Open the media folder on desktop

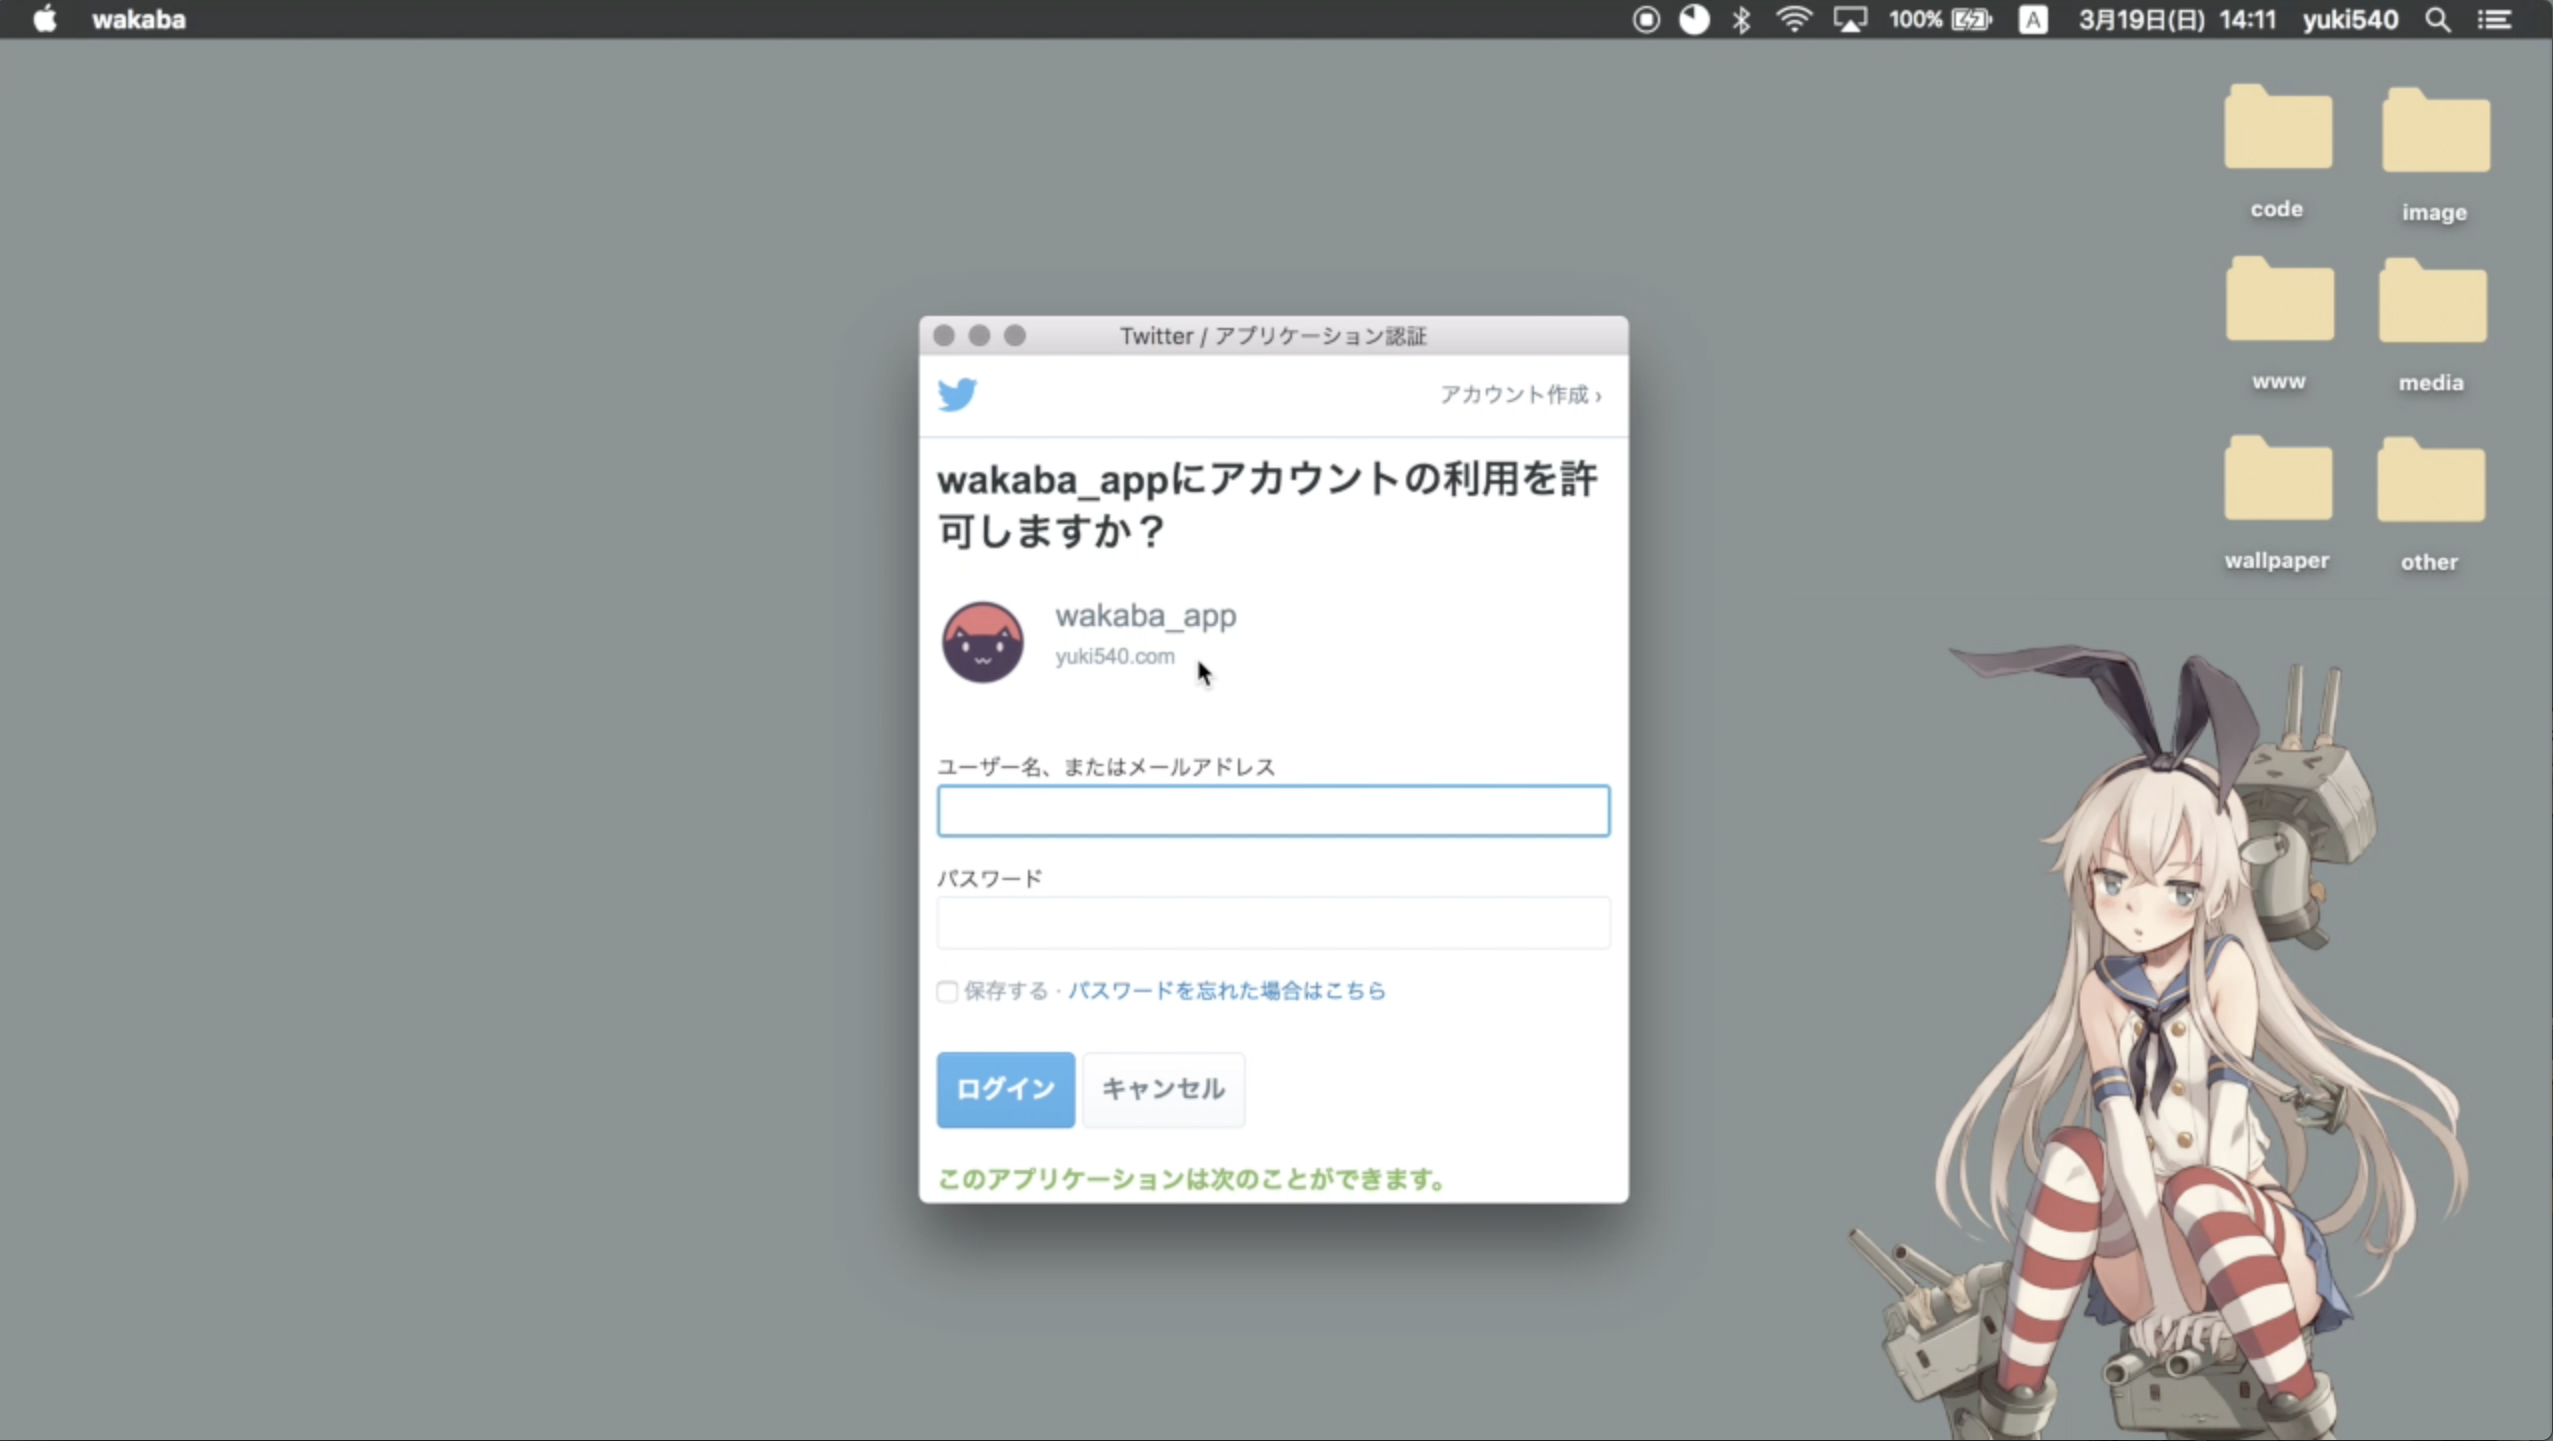coord(2431,303)
